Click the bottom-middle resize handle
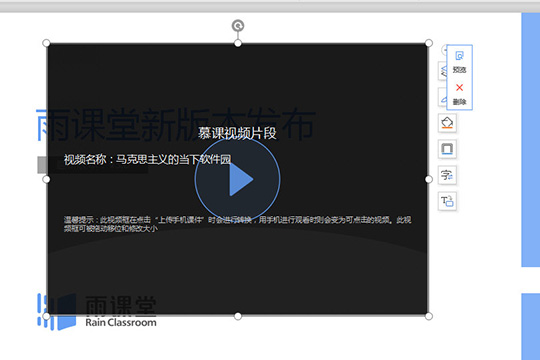 238,316
